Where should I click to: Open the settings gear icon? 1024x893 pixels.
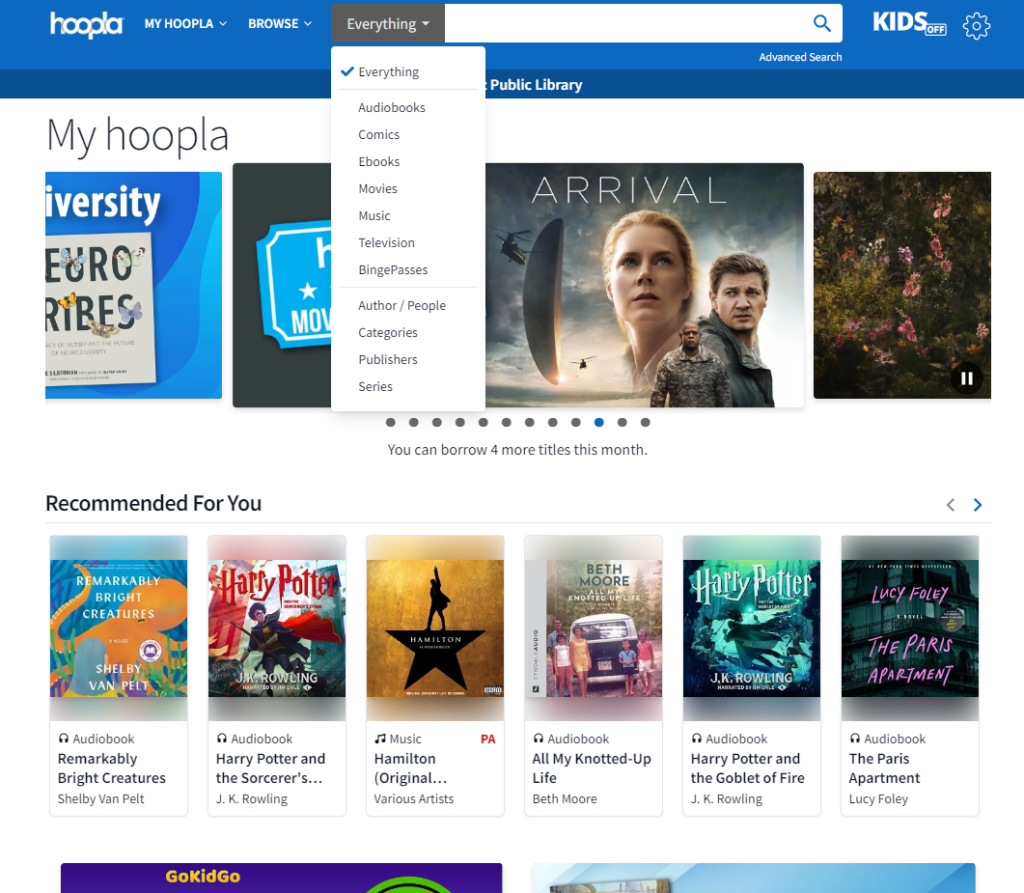point(976,26)
